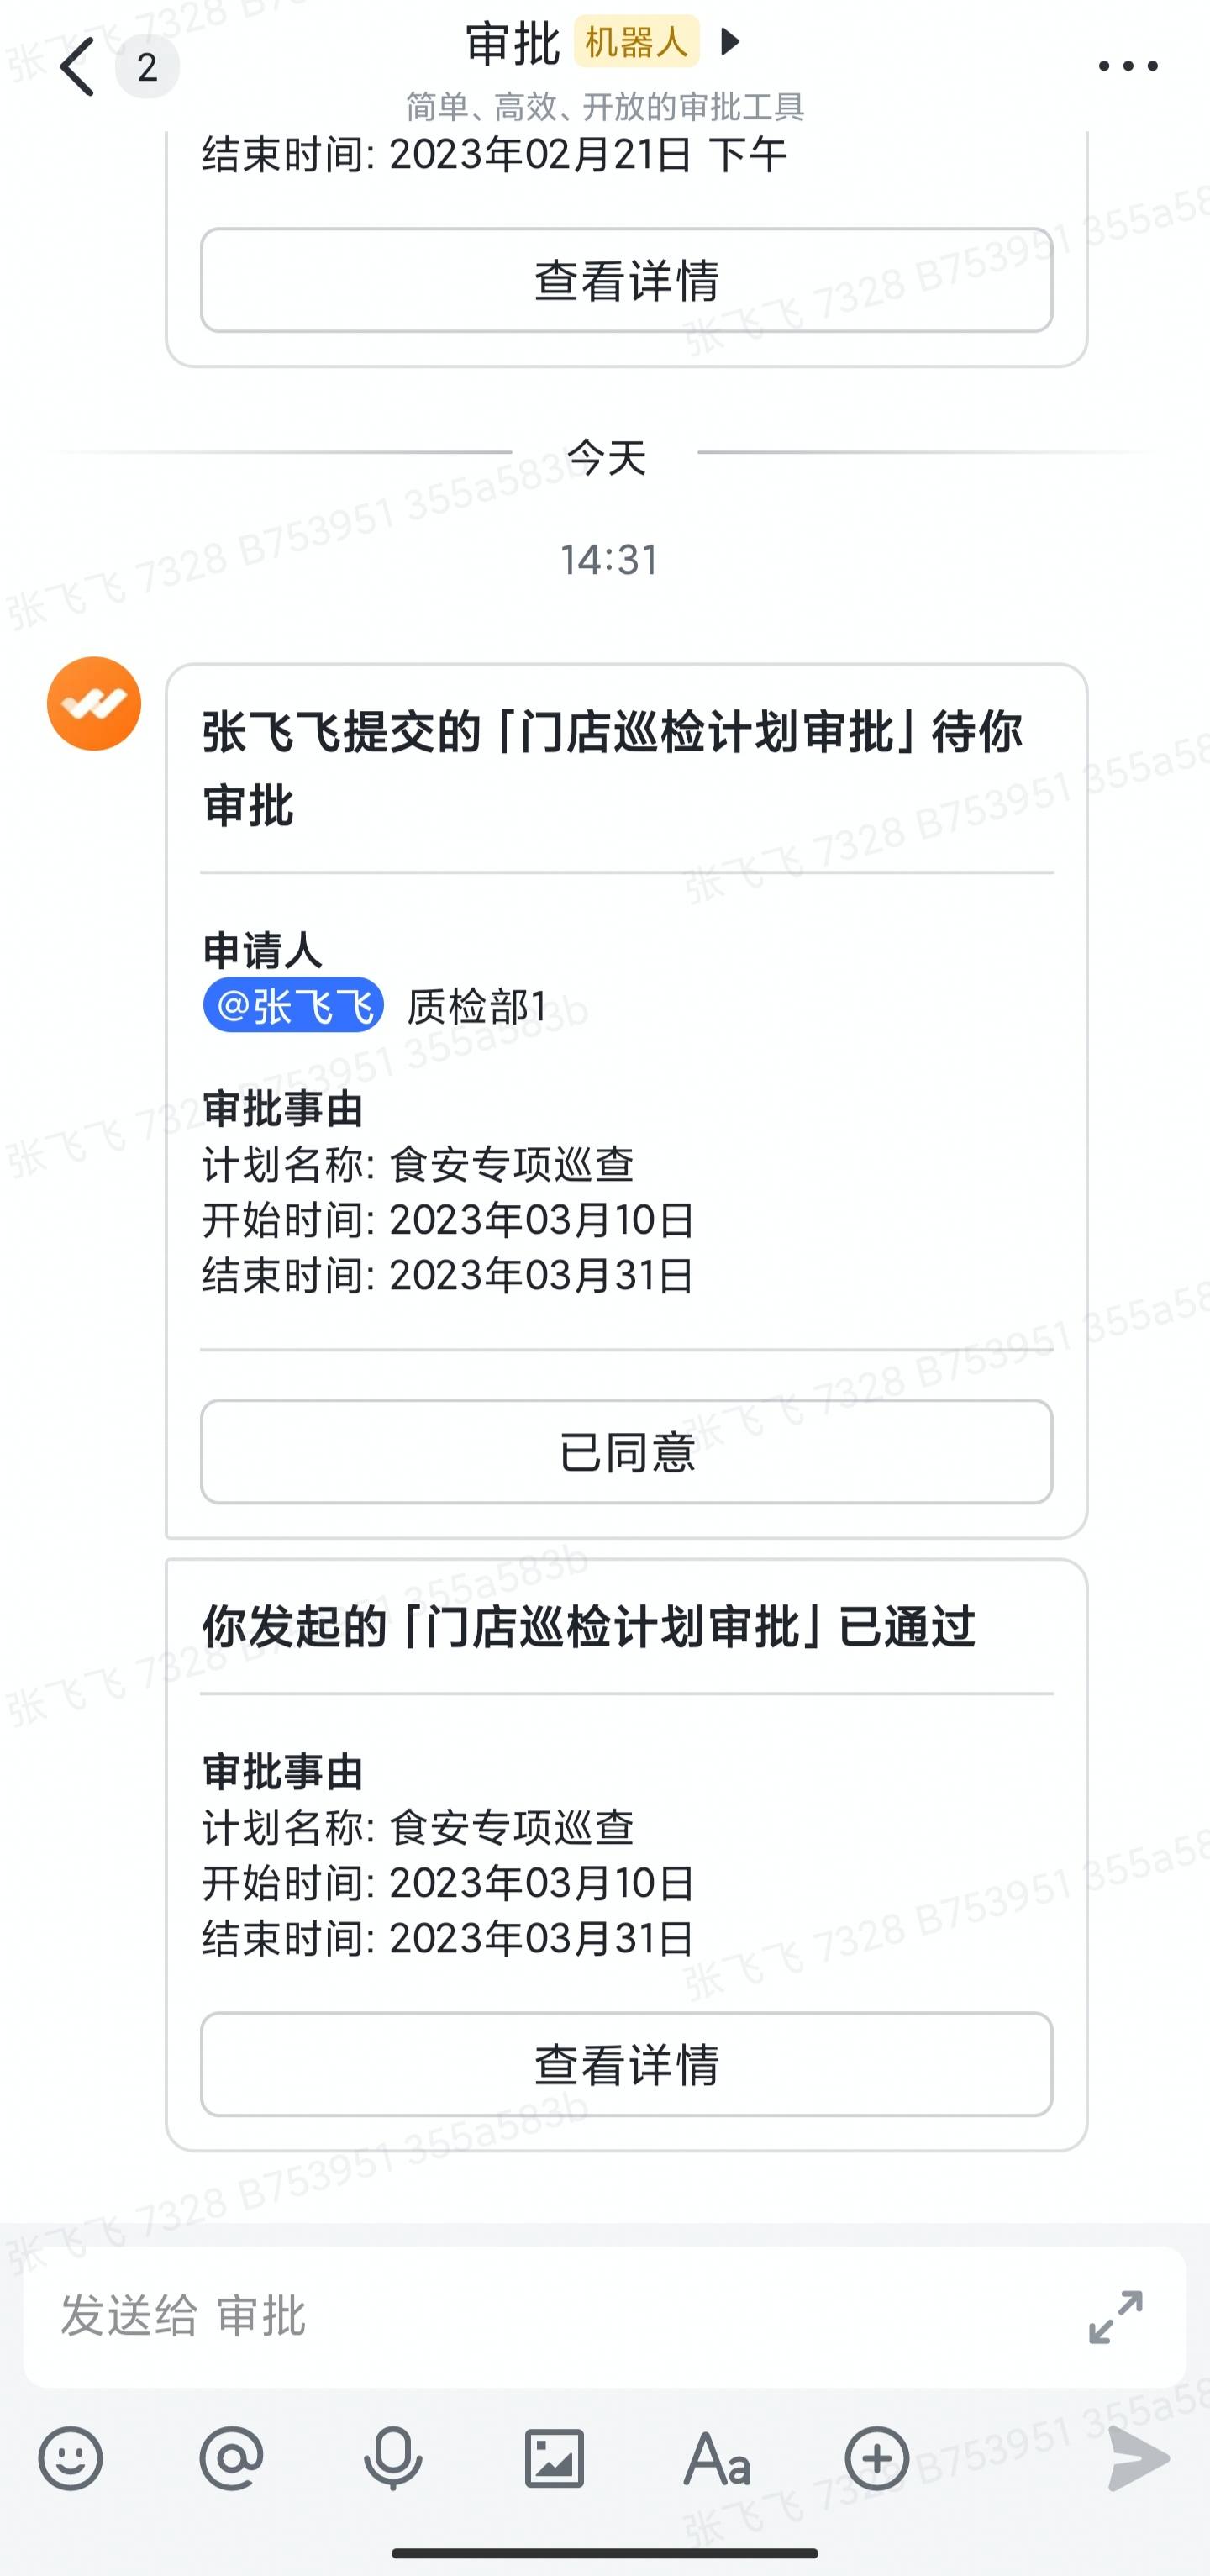The height and width of the screenshot is (2576, 1210).
Task: Tap the microphone voice input icon
Action: 393,2458
